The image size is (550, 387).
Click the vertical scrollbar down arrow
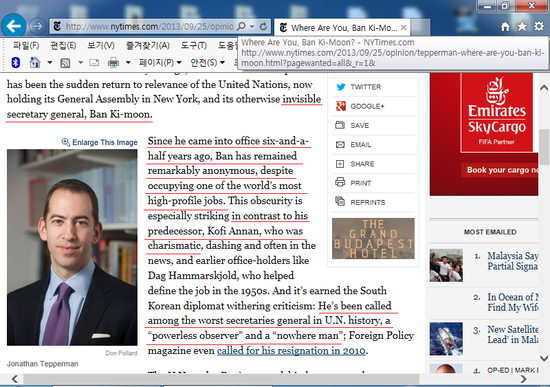point(544,358)
